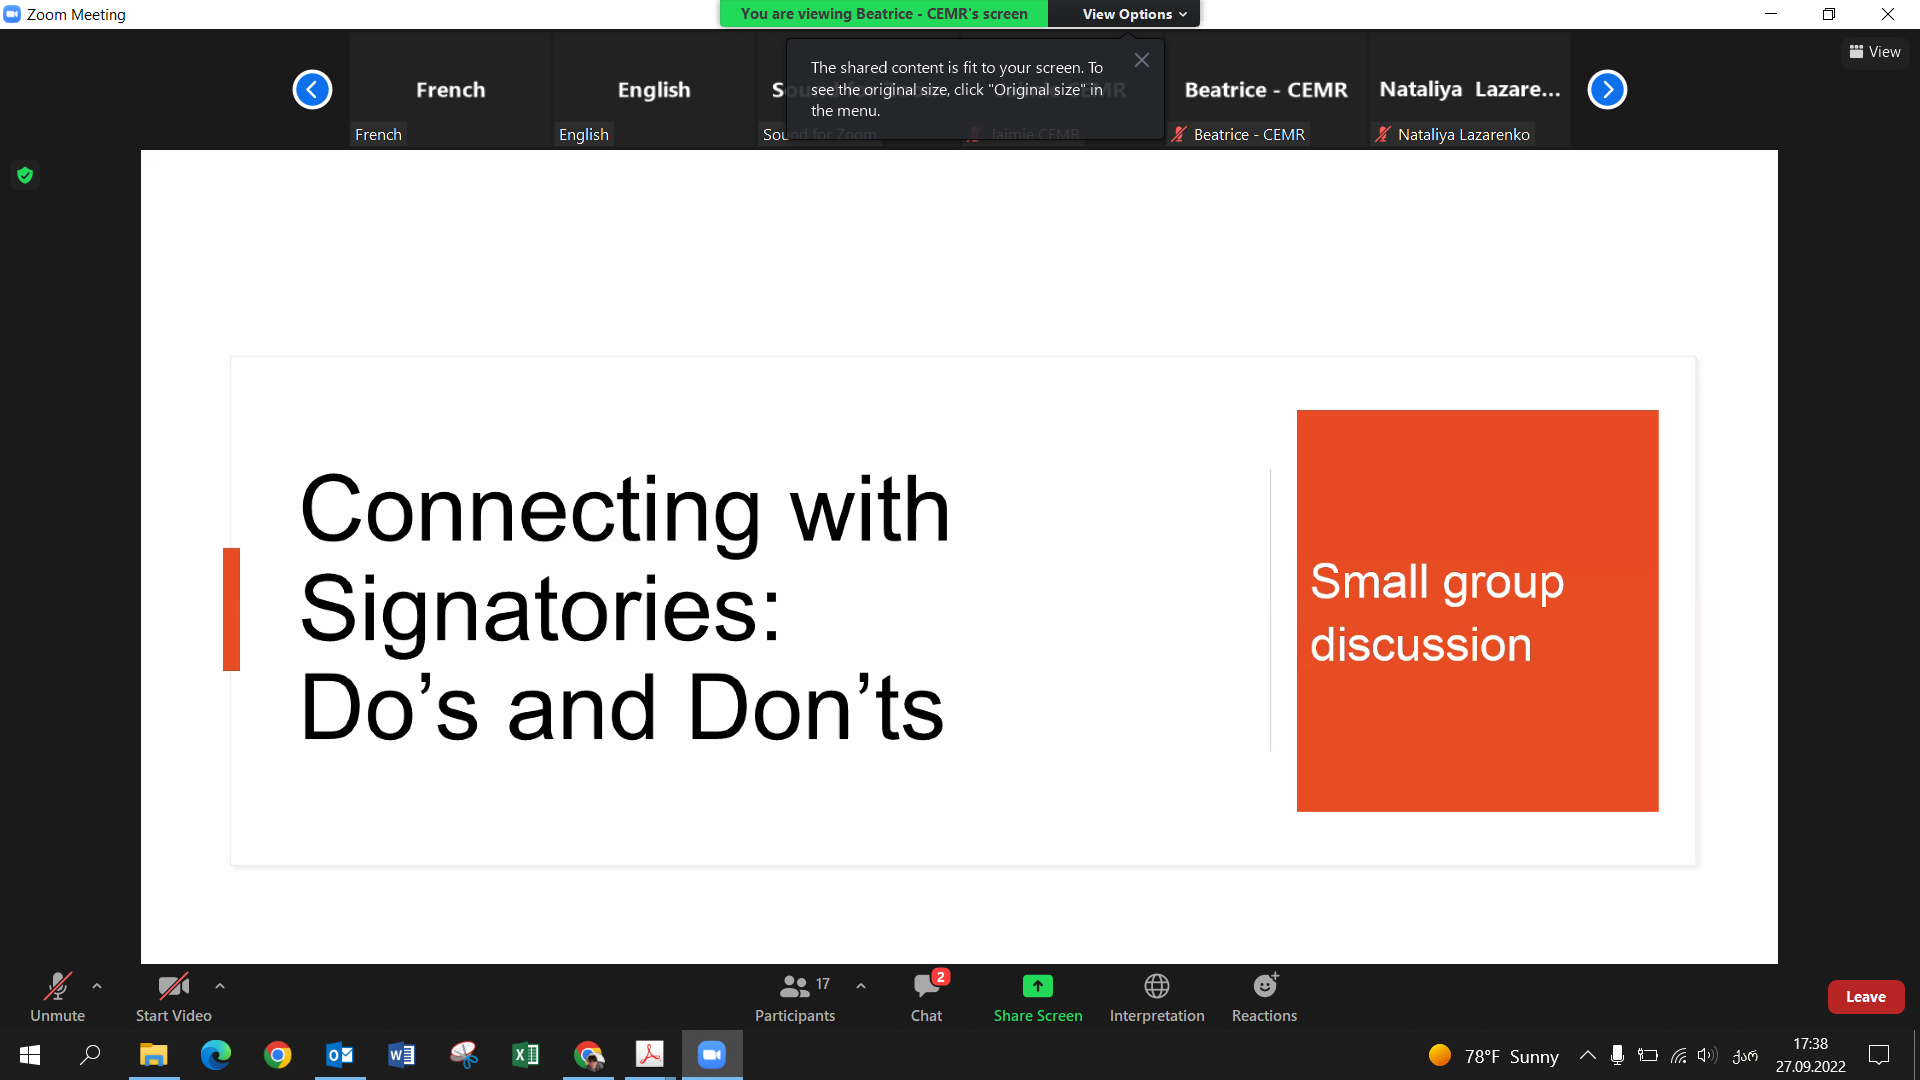
Task: Click the green encryption shield icon
Action: point(25,176)
